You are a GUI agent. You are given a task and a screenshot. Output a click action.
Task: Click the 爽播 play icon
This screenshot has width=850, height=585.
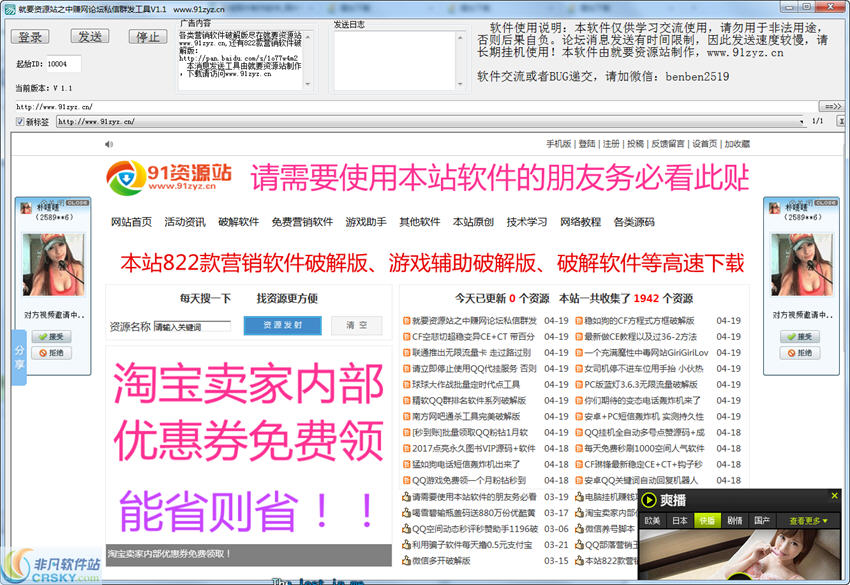point(649,500)
